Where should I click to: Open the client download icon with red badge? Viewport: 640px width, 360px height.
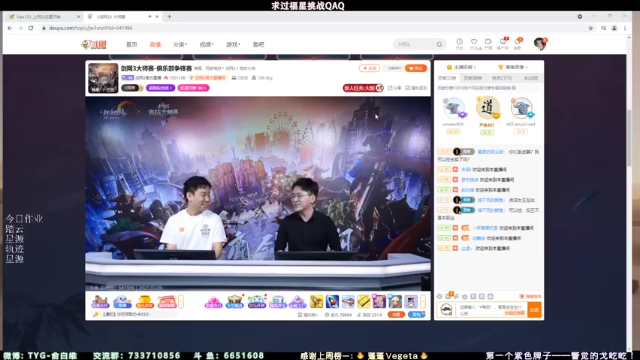pos(503,44)
